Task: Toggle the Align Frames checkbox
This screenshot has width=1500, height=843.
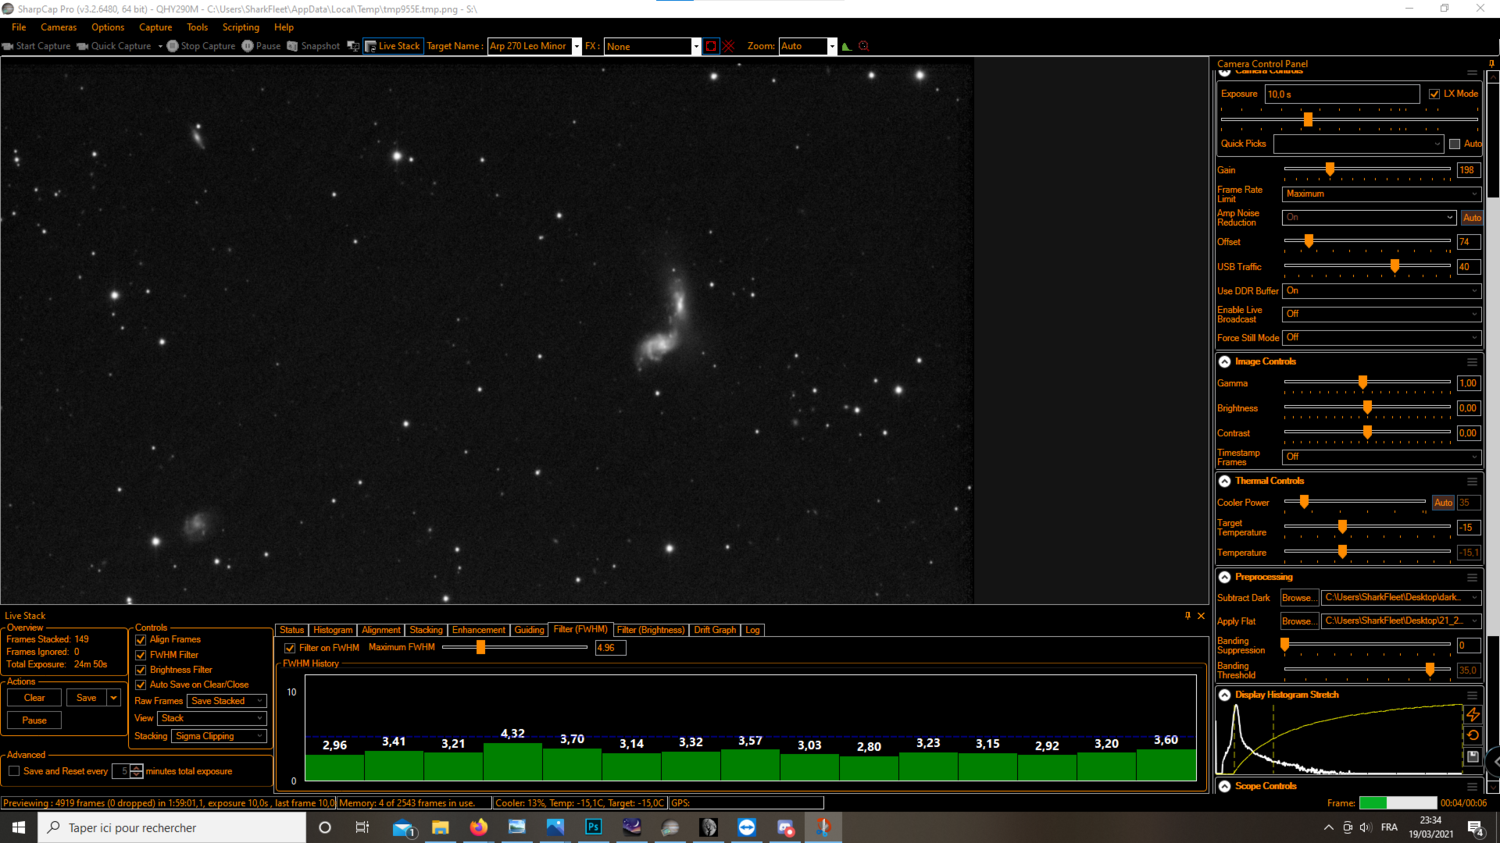Action: point(141,640)
